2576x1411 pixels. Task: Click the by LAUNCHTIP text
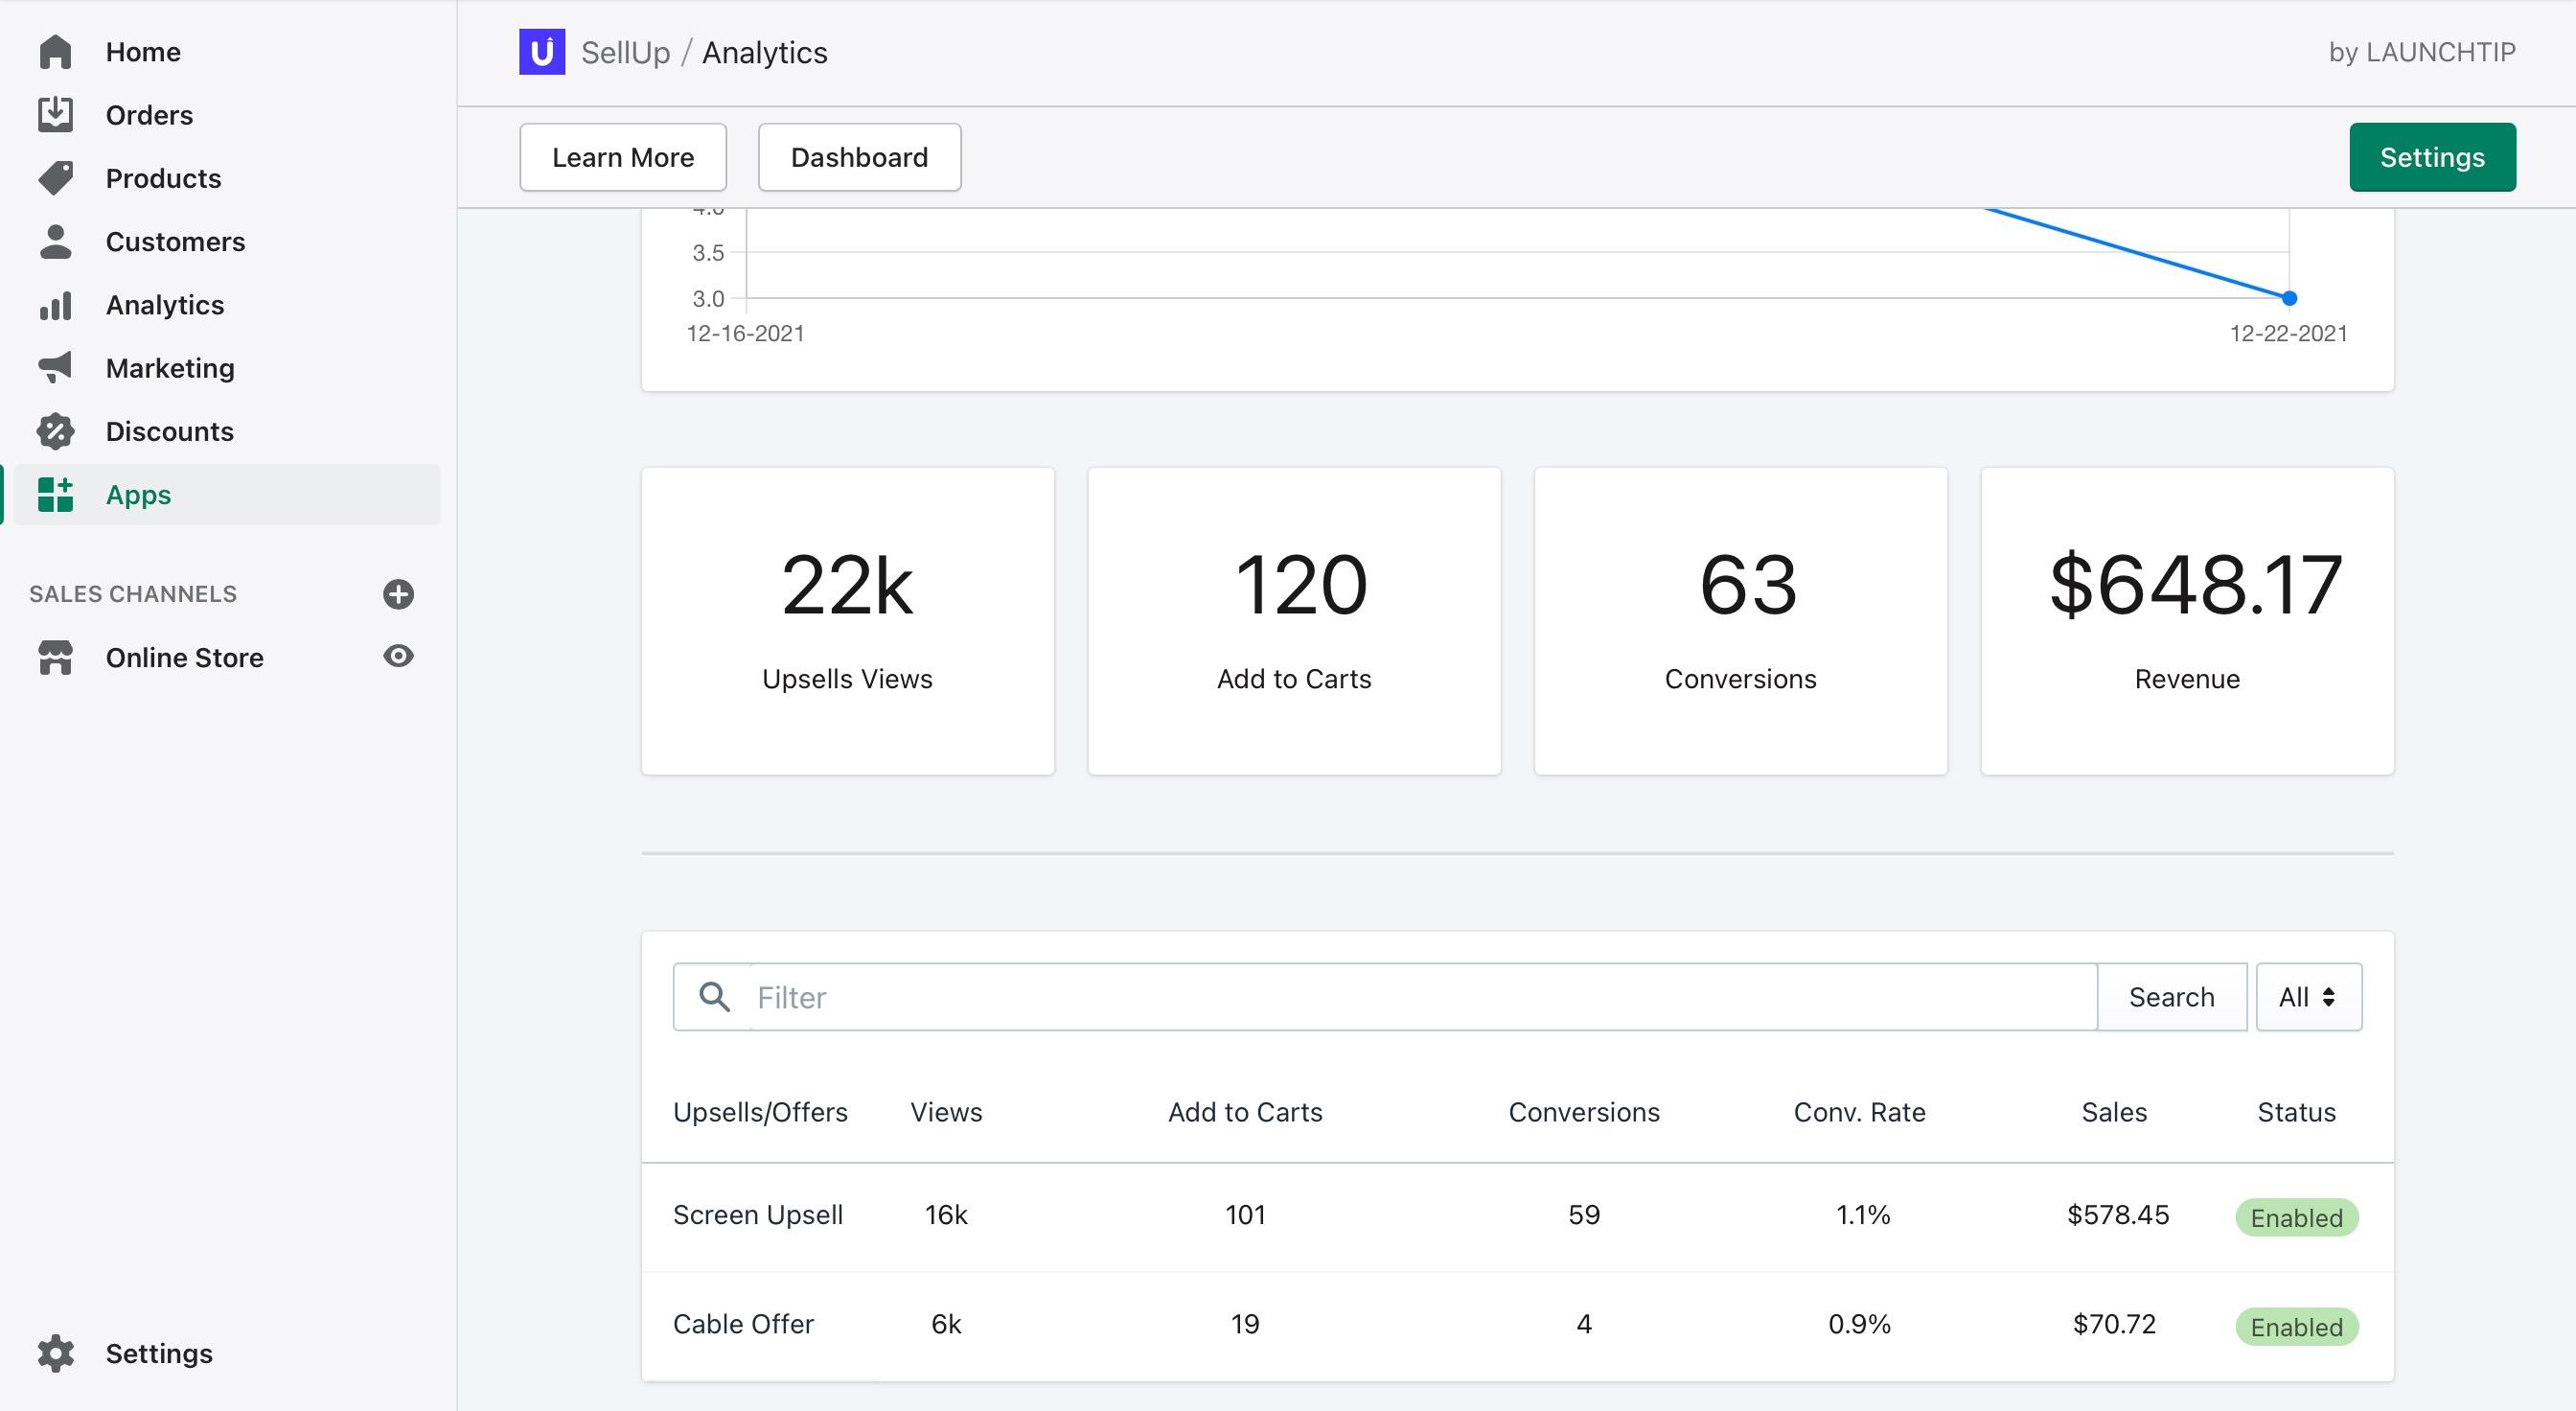point(2422,52)
